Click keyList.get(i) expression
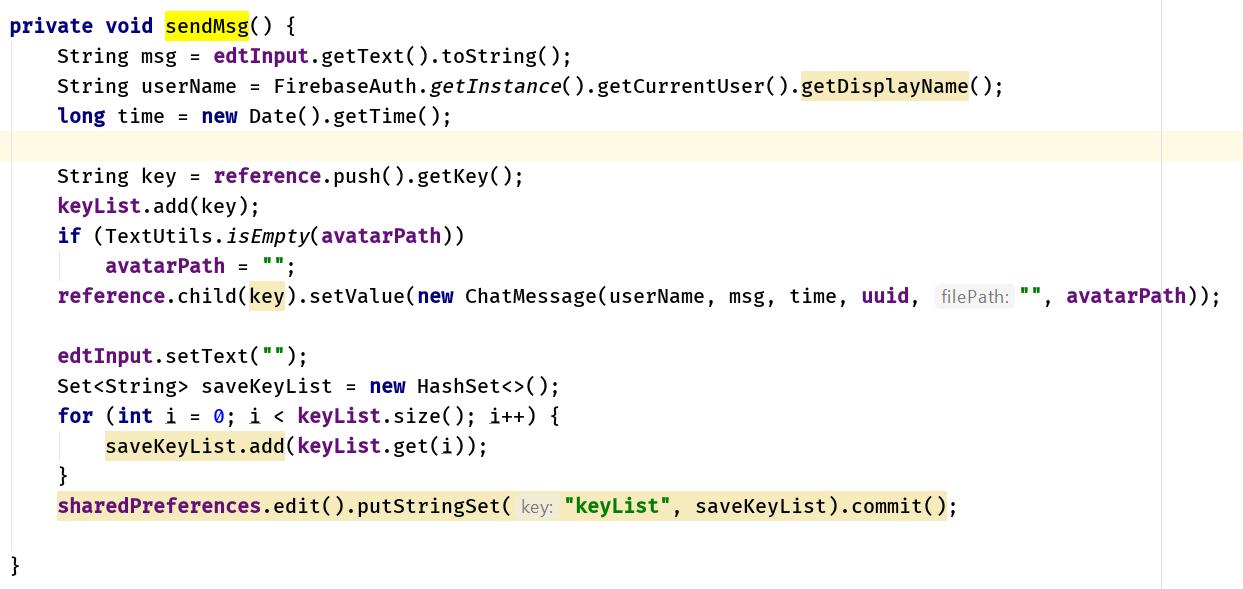This screenshot has width=1243, height=589. (381, 446)
